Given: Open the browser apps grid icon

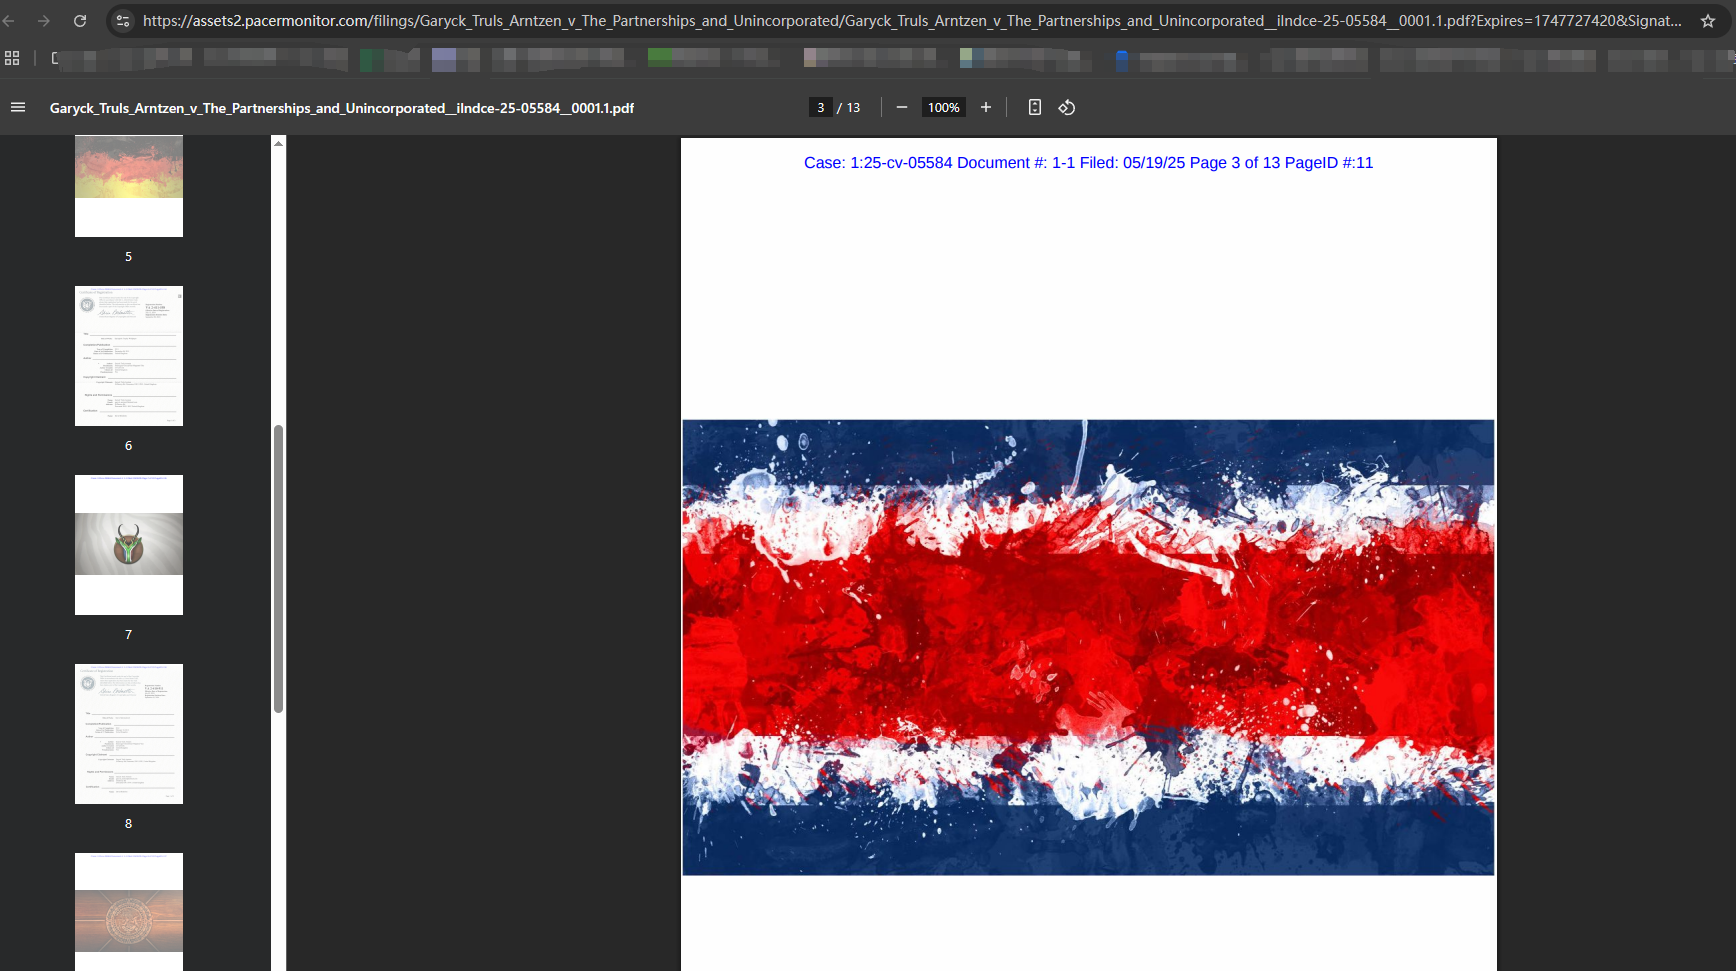Looking at the screenshot, I should click(12, 58).
